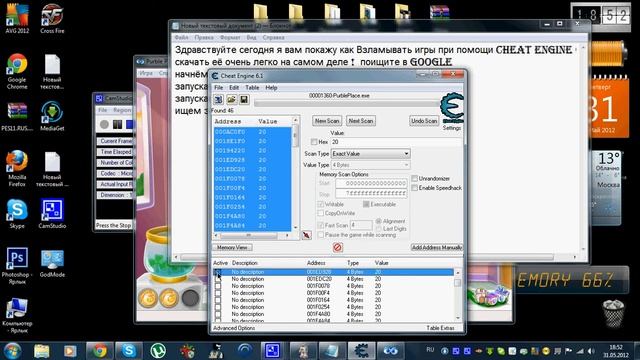Open the File menu in Cheat Engine
The width and height of the screenshot is (640, 360).
click(x=219, y=87)
